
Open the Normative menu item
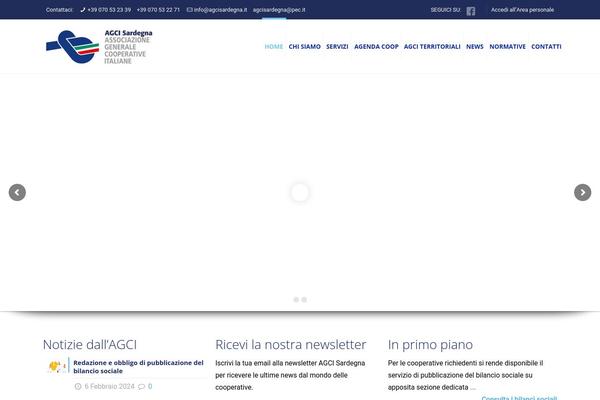(x=507, y=47)
